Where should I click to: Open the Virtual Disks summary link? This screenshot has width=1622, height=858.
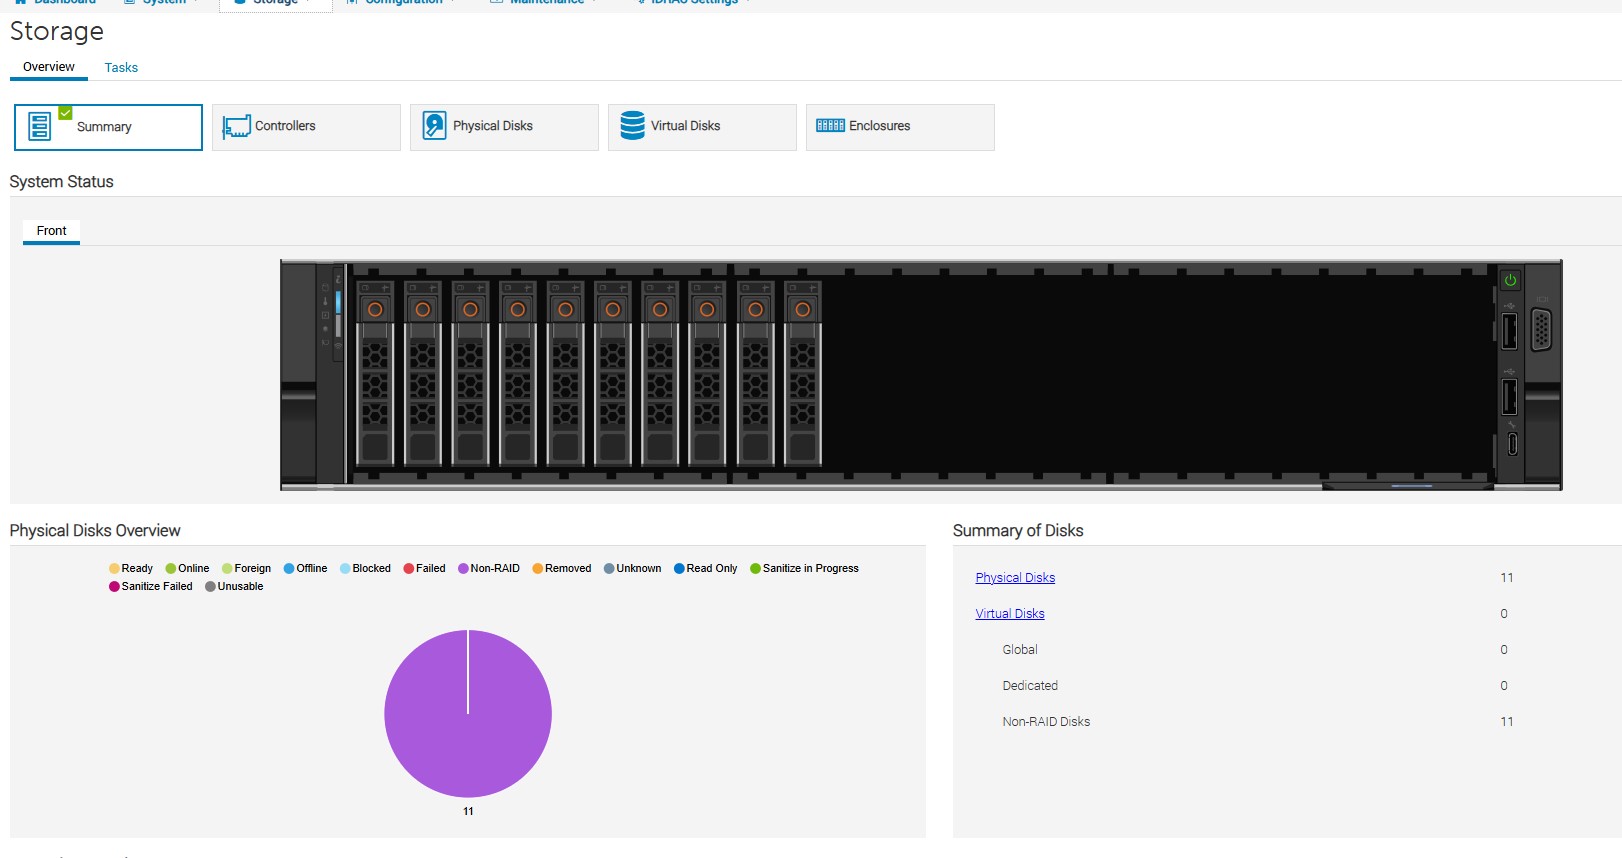(1010, 614)
